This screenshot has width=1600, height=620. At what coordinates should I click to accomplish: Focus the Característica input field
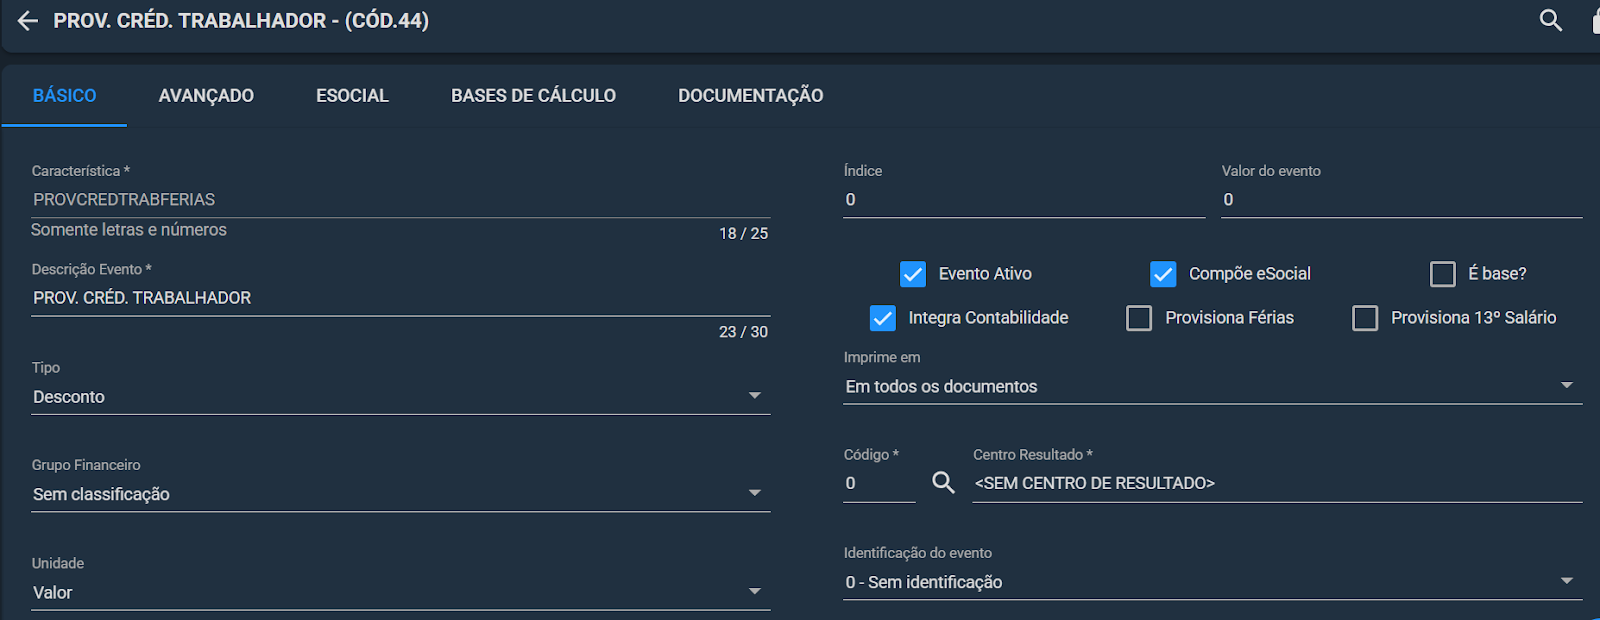pyautogui.click(x=401, y=200)
